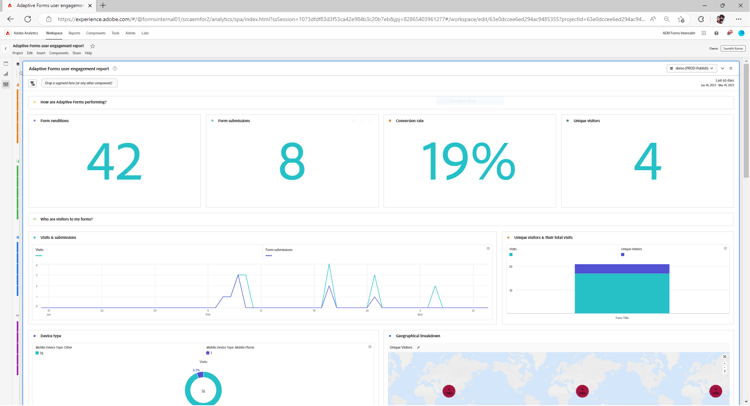Click browser favorites star icon

coord(681,19)
